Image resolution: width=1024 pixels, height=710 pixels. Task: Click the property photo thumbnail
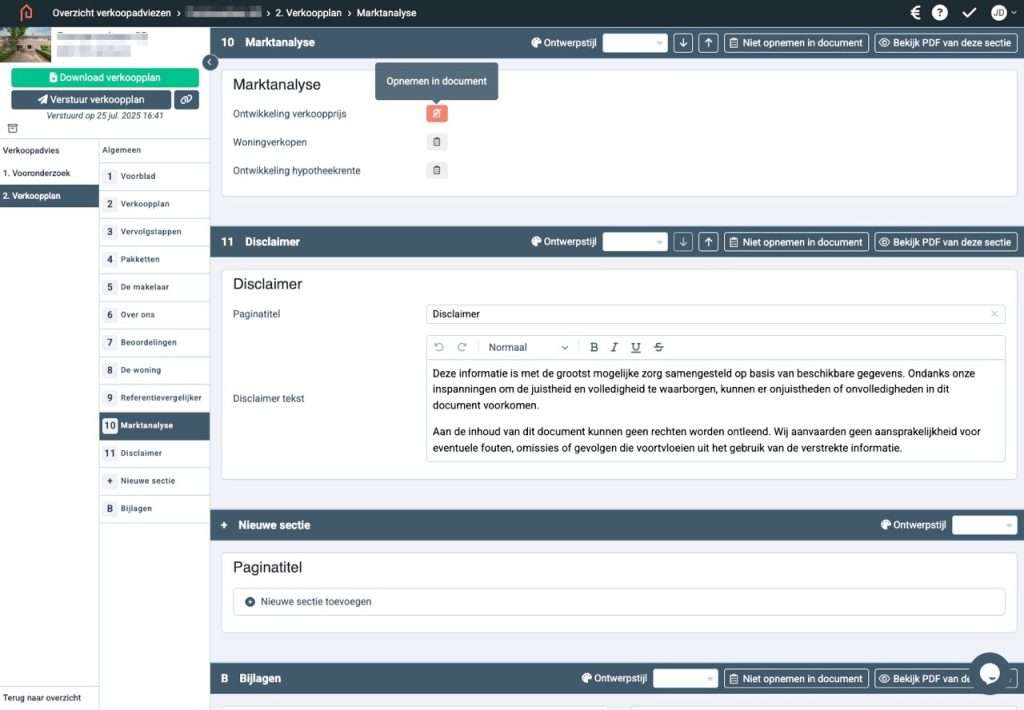25,44
